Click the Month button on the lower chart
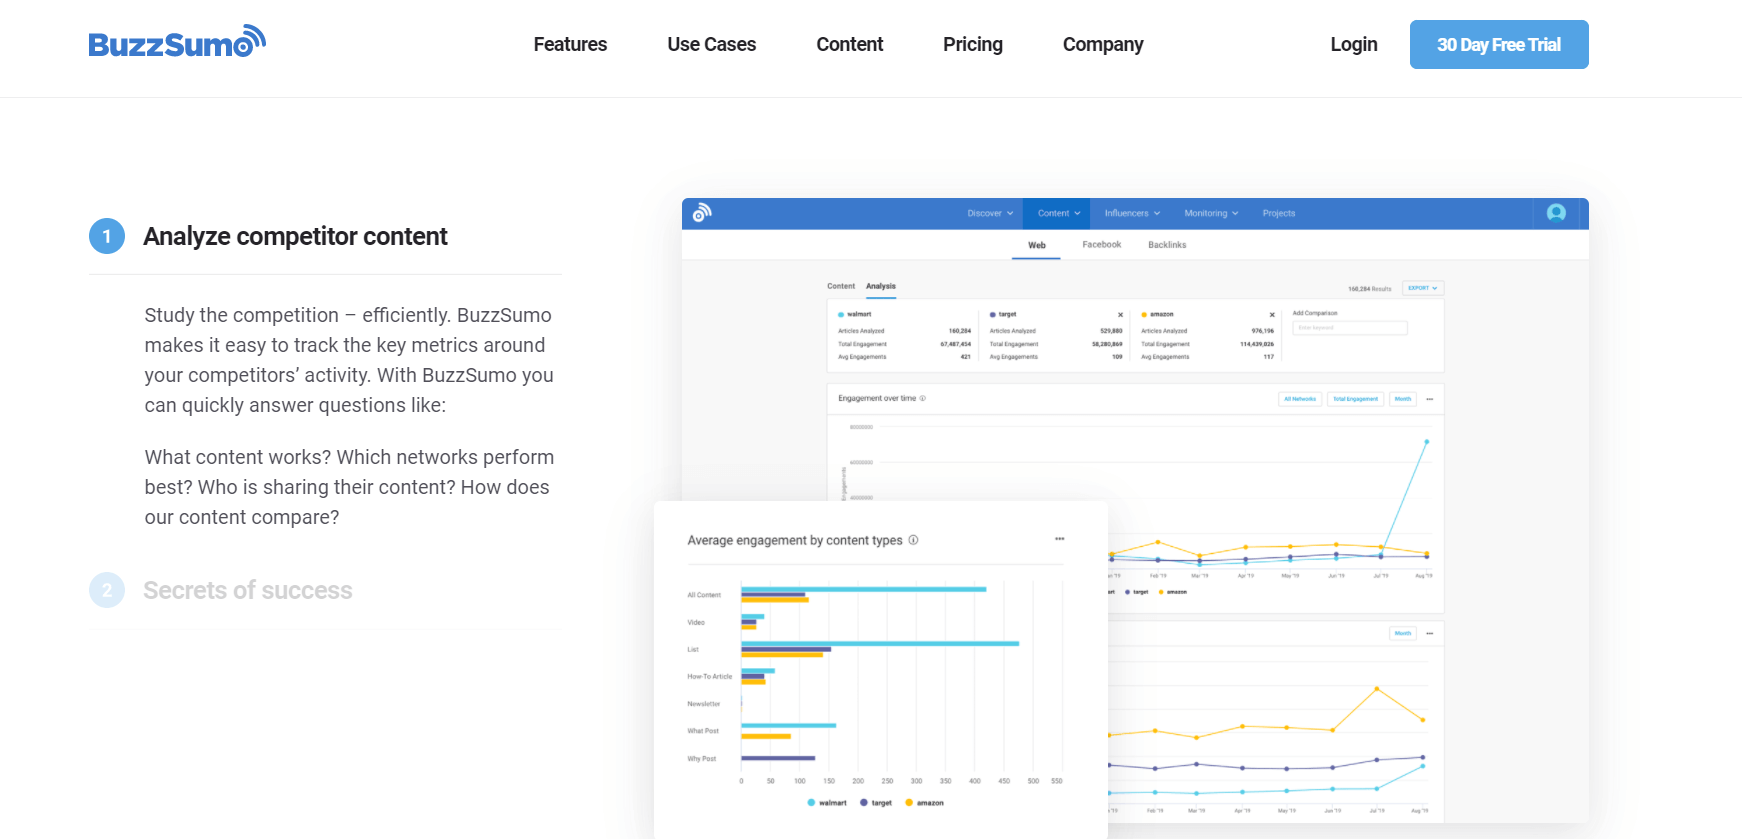The height and width of the screenshot is (839, 1742). tap(1403, 633)
